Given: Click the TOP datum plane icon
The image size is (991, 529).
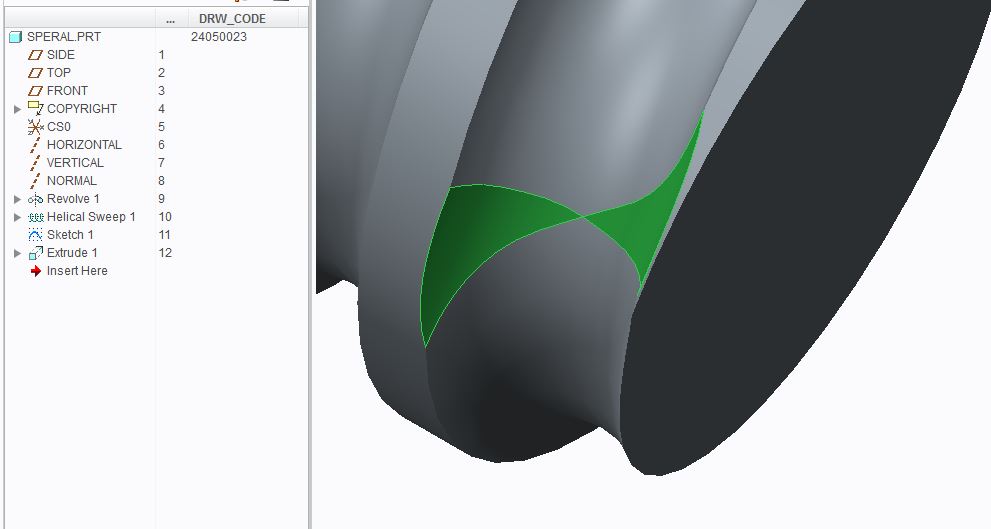Looking at the screenshot, I should [35, 73].
